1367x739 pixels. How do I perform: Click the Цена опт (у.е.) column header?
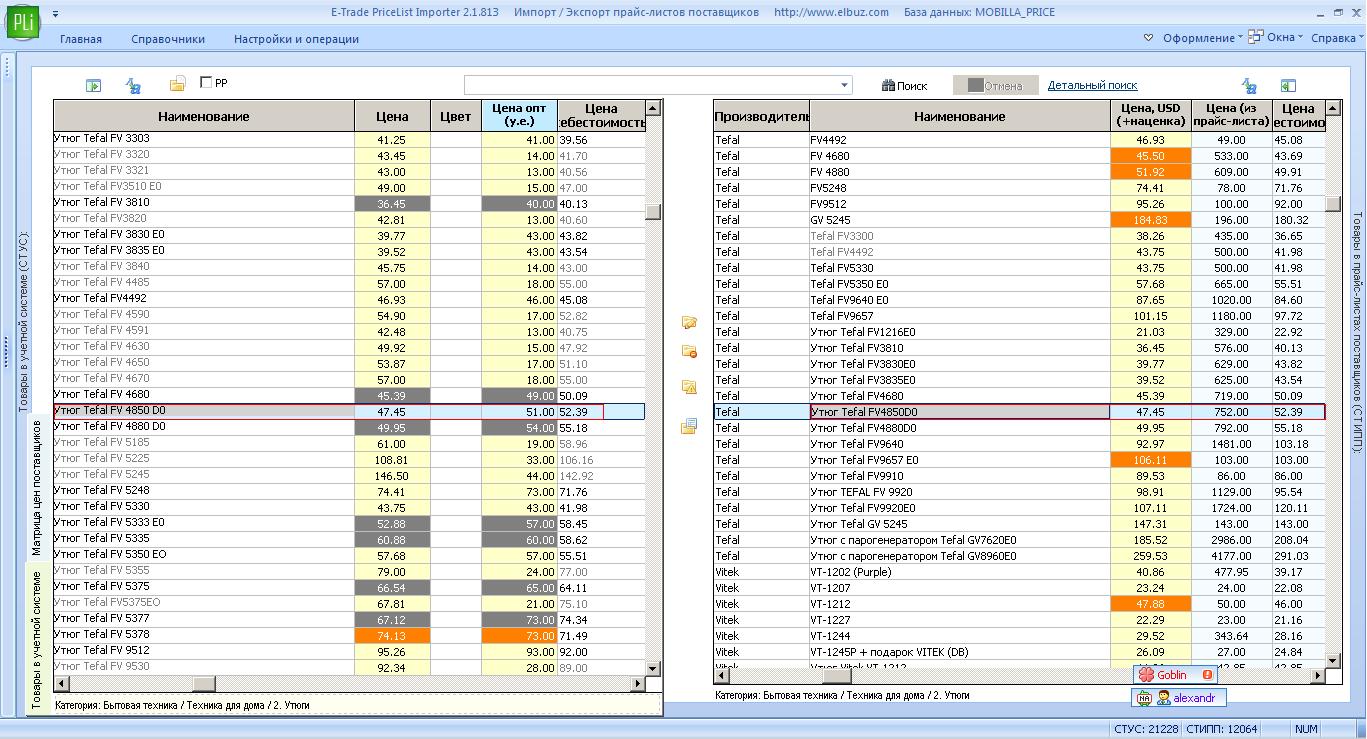pos(519,116)
